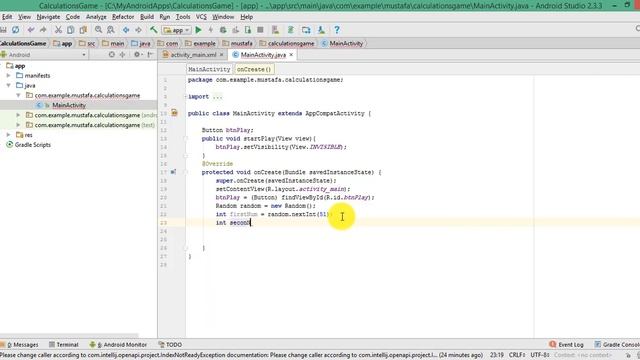Open the Help menu
This screenshot has width=640, height=360.
click(x=247, y=17)
